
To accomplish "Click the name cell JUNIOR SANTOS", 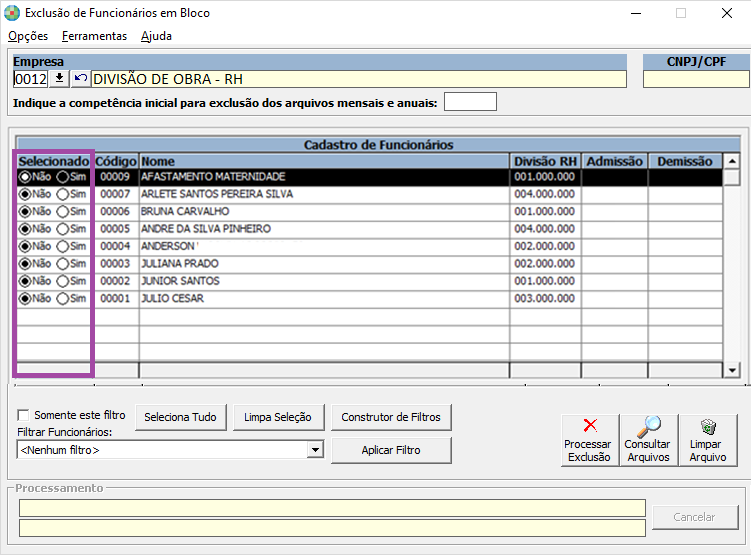I will point(324,281).
